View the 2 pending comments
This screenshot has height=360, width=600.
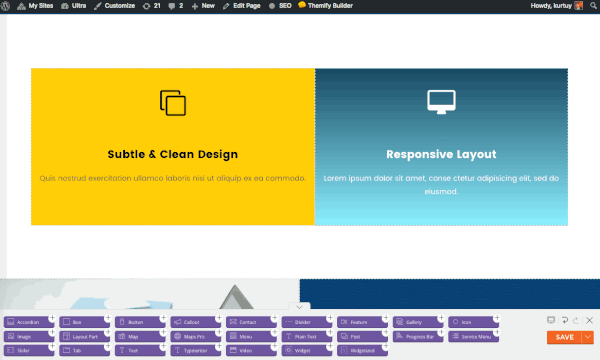tap(176, 6)
